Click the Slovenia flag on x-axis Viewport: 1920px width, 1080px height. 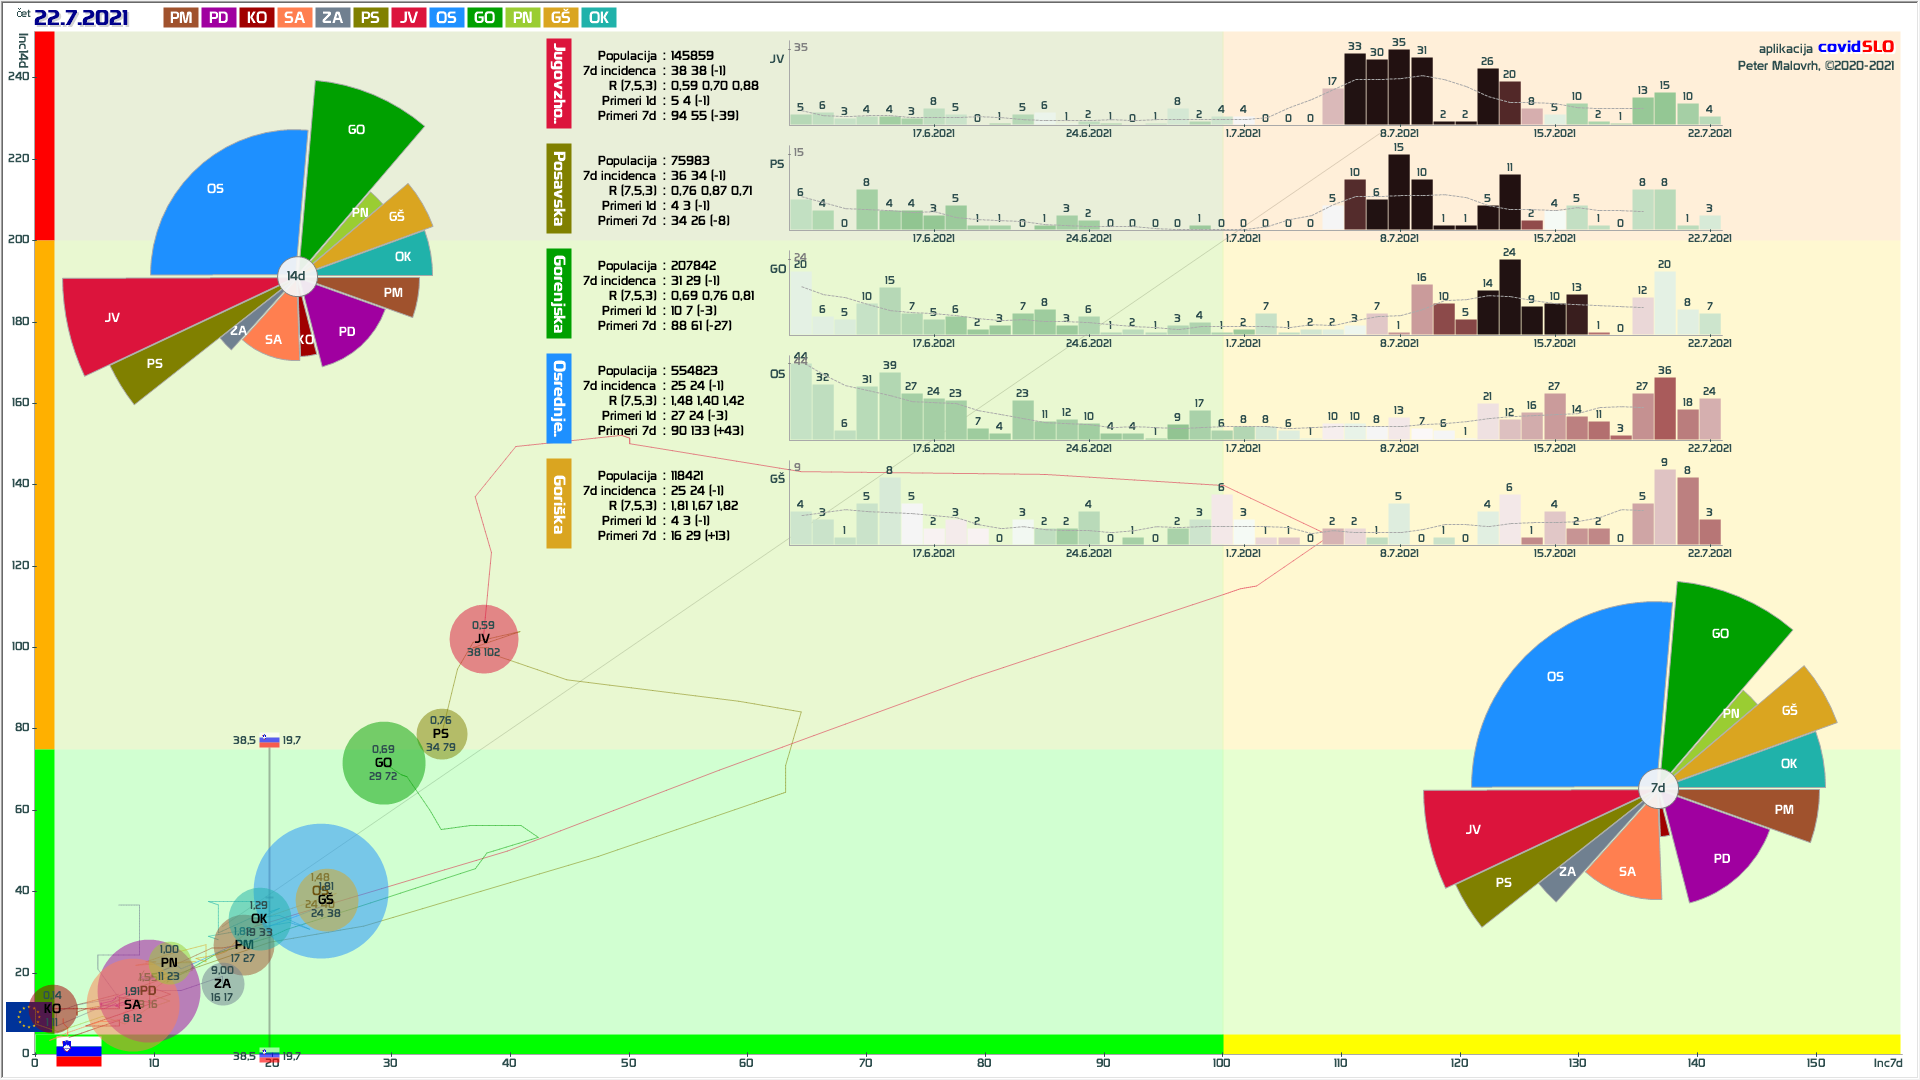pyautogui.click(x=79, y=1053)
